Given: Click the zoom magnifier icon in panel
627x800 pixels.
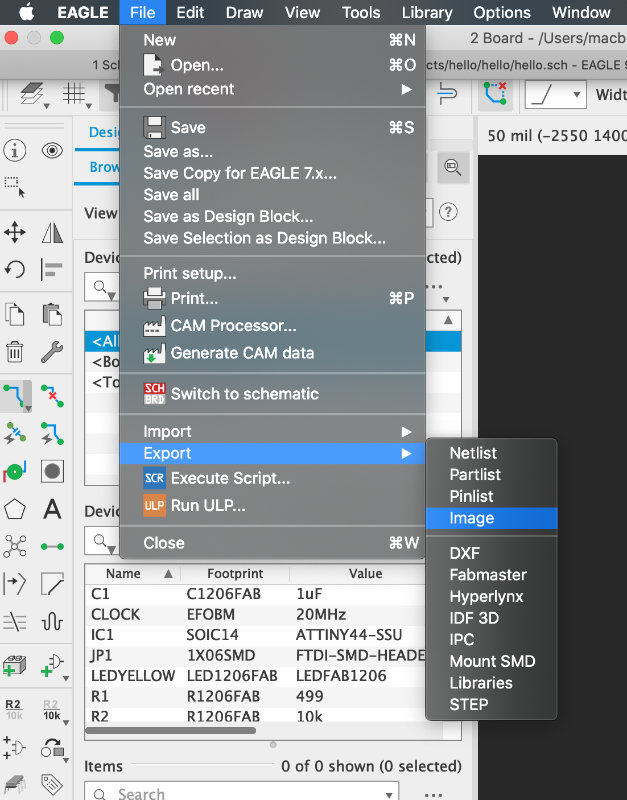Looking at the screenshot, I should 453,167.
